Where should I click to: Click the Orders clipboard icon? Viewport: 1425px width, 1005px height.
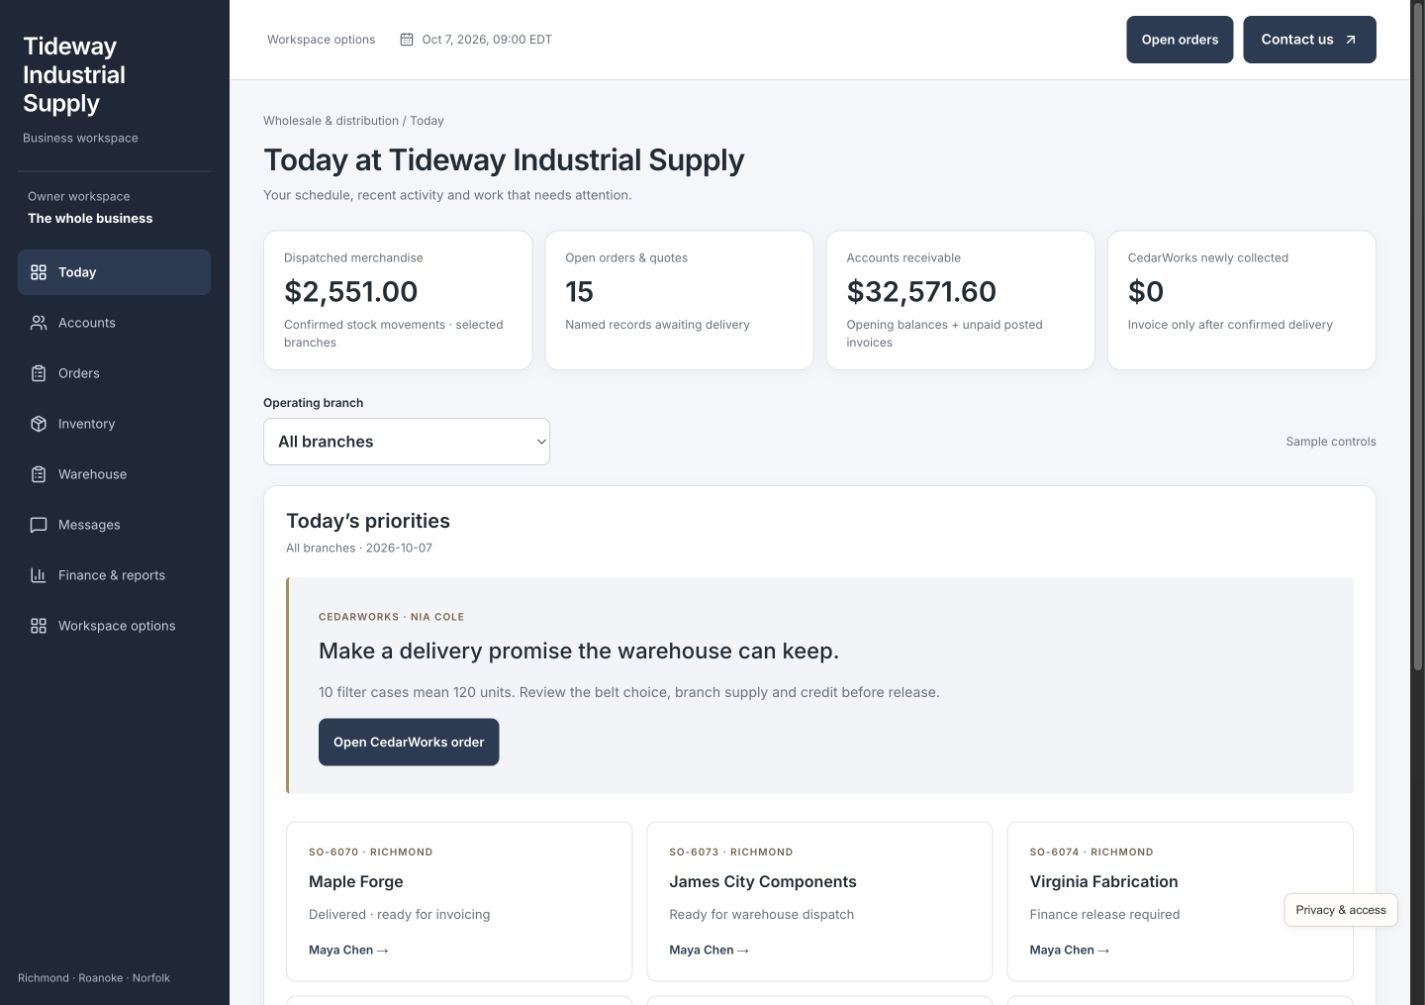39,373
